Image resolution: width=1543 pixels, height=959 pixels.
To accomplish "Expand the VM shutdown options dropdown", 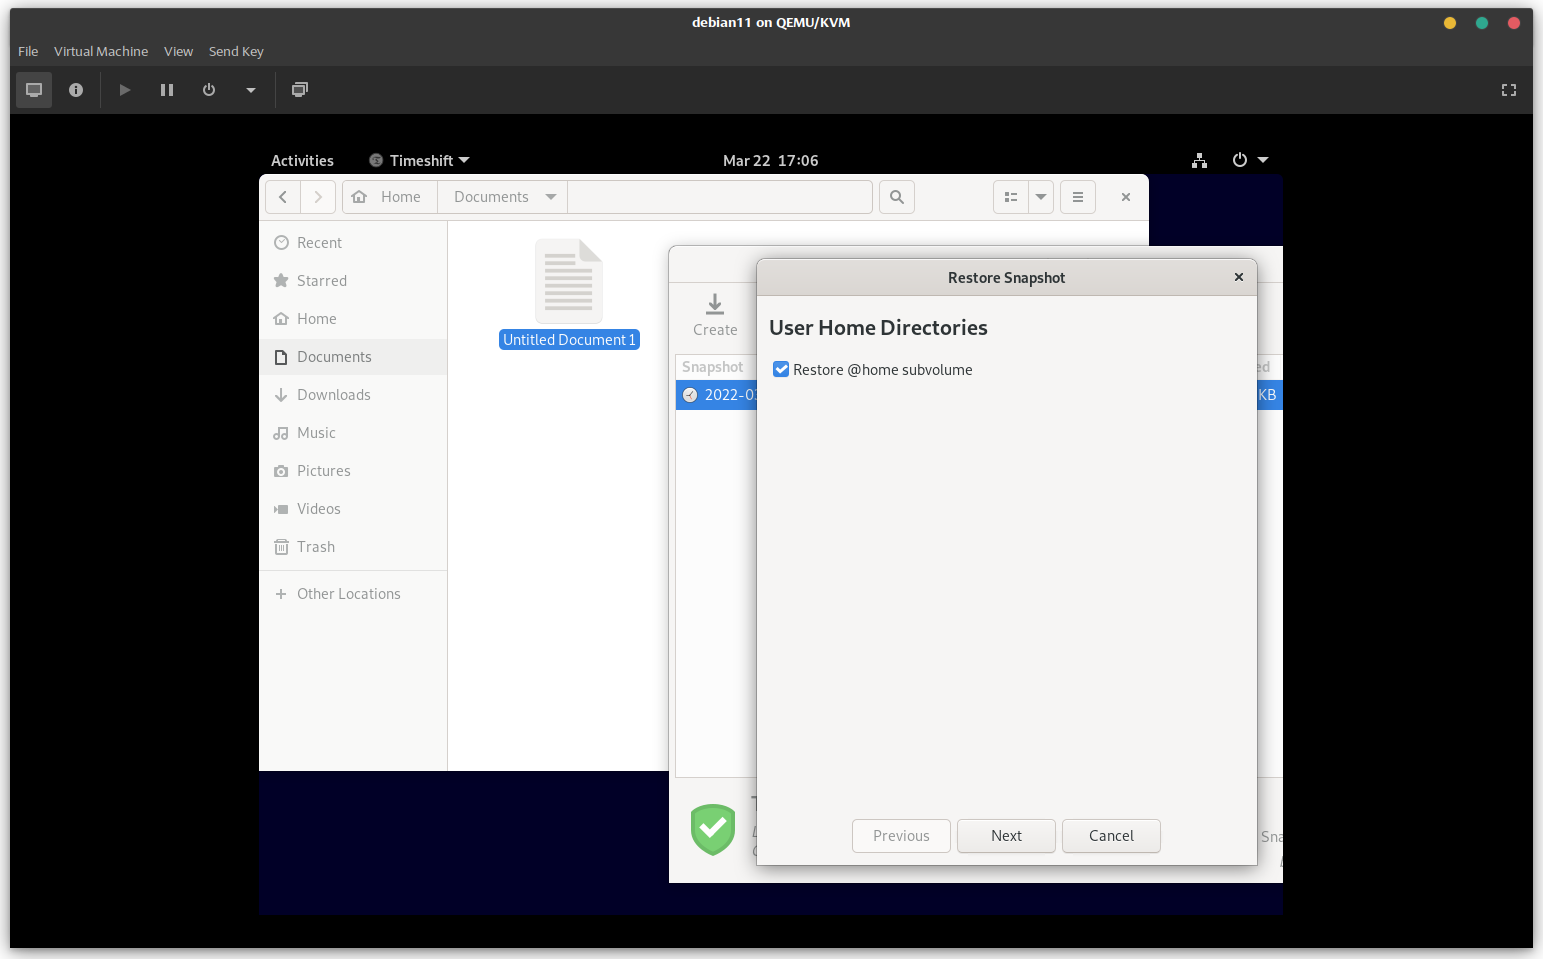I will point(251,90).
